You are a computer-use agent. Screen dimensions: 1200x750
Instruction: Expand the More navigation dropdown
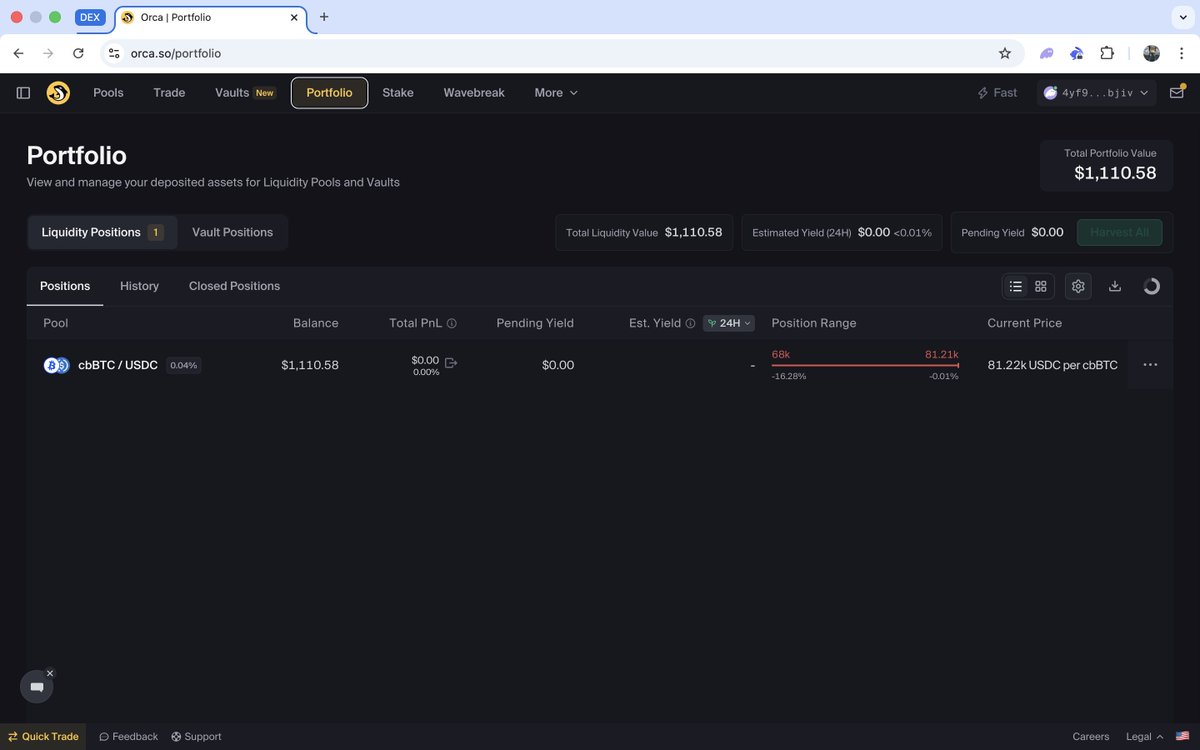pos(556,93)
